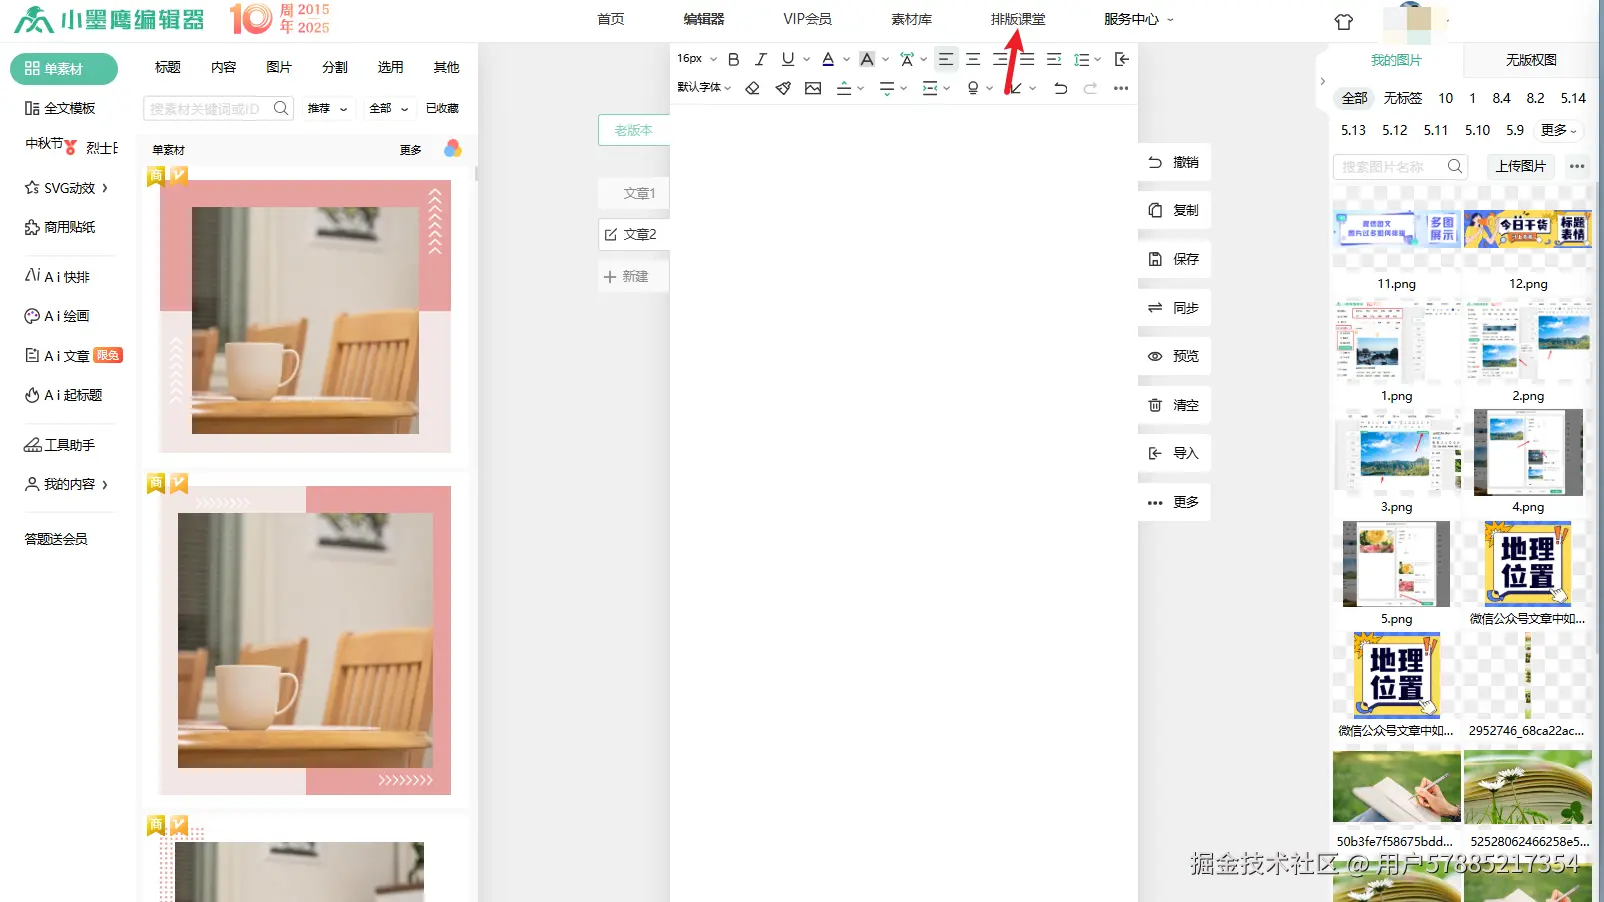
Task: Click the 预览 preview button
Action: (x=1174, y=356)
